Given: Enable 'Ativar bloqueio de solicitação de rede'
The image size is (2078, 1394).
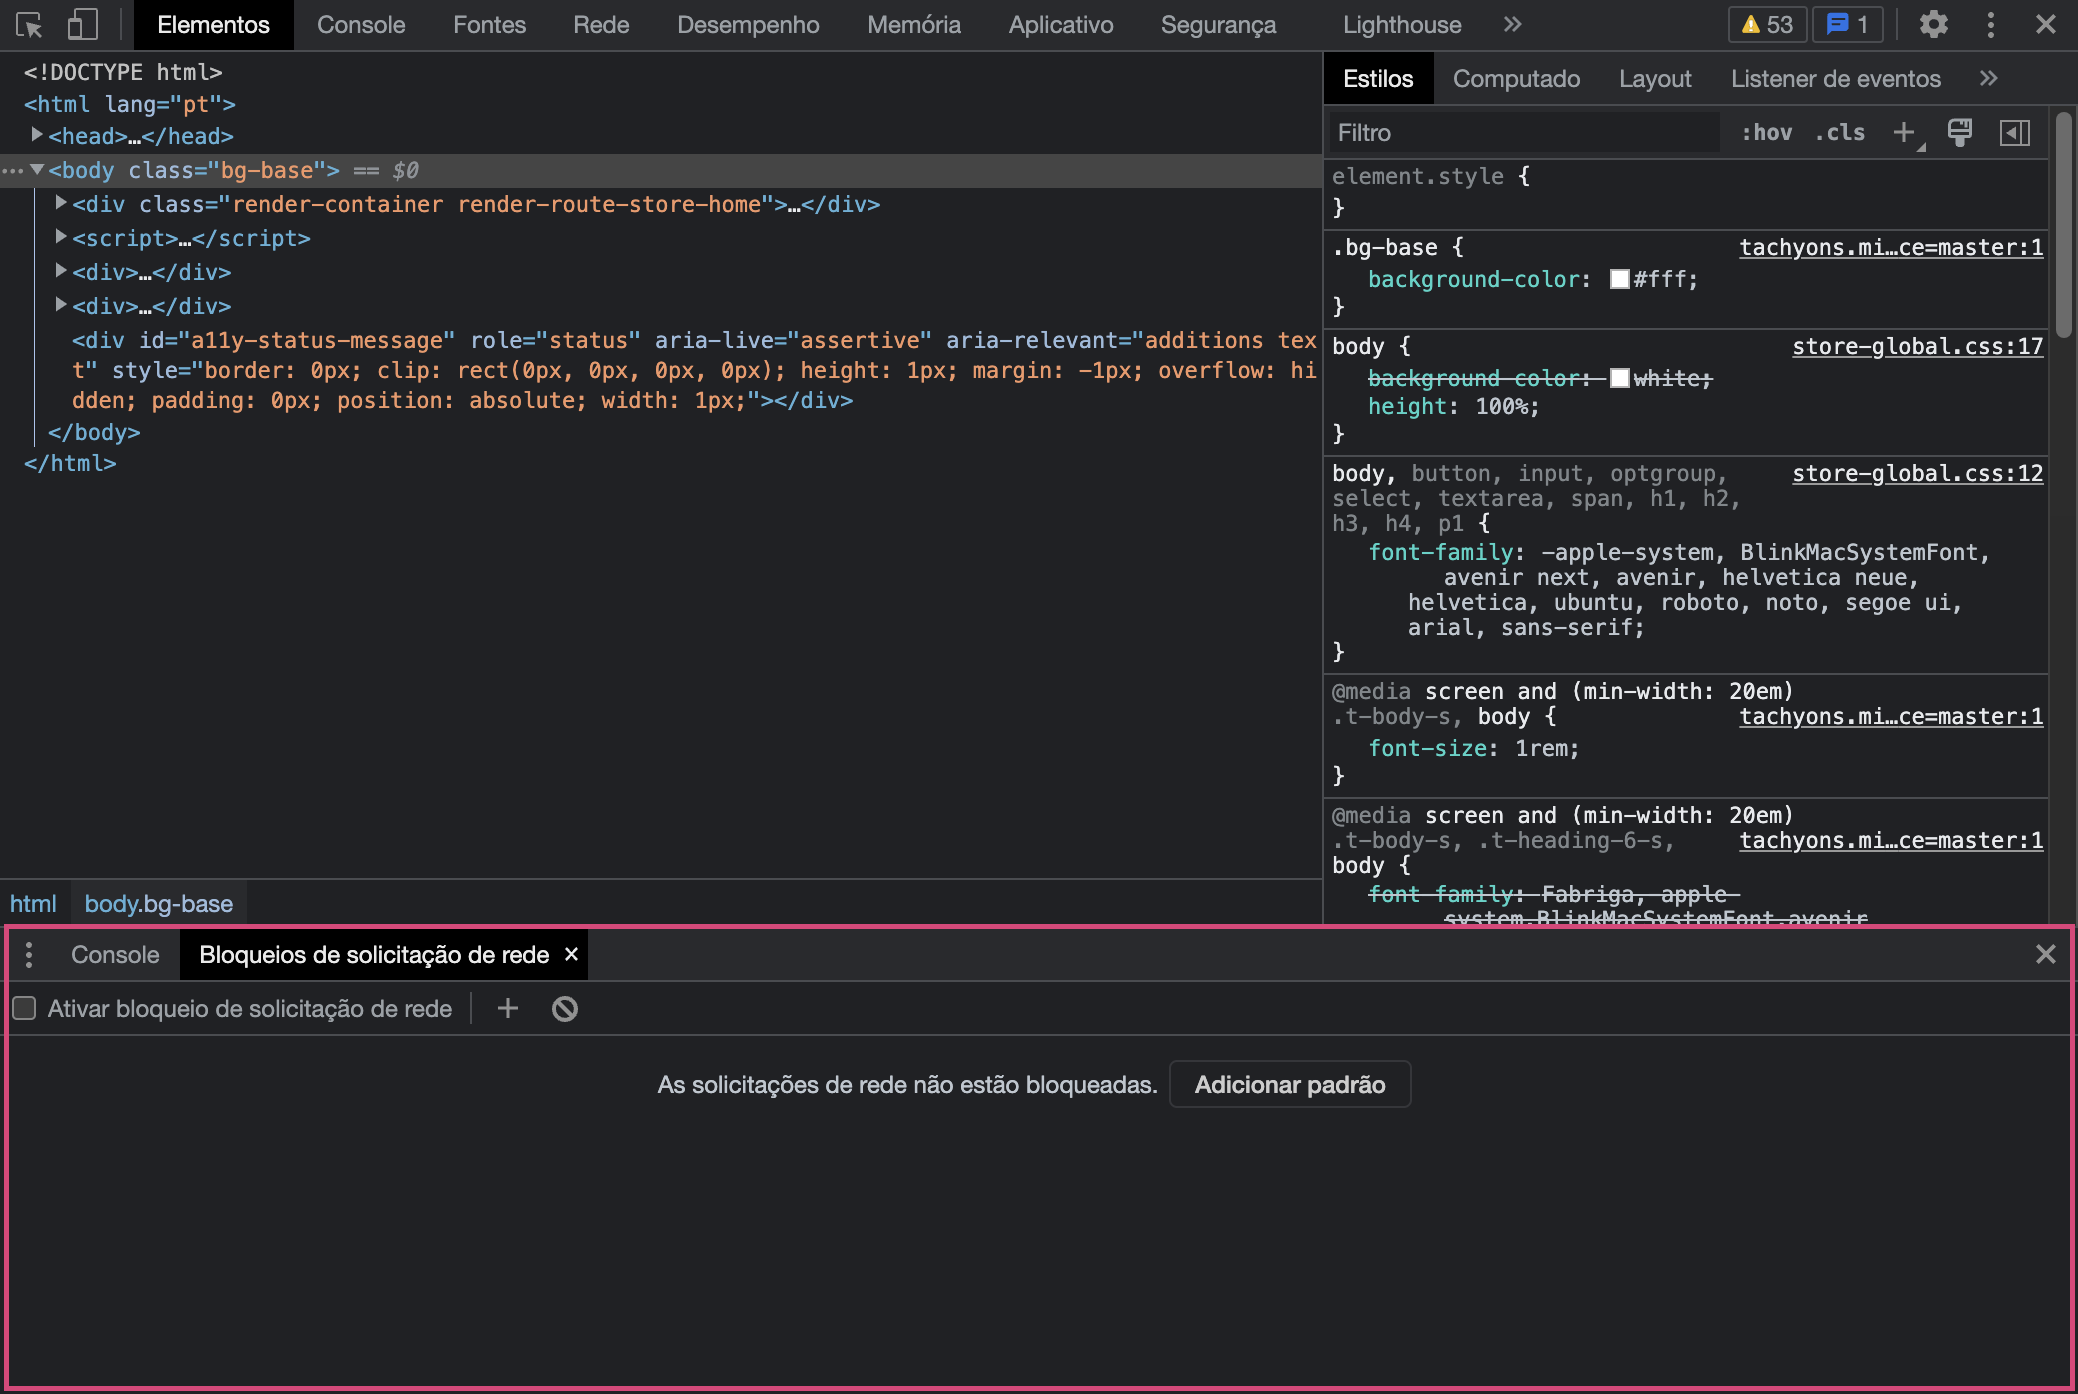Looking at the screenshot, I should (x=24, y=1008).
